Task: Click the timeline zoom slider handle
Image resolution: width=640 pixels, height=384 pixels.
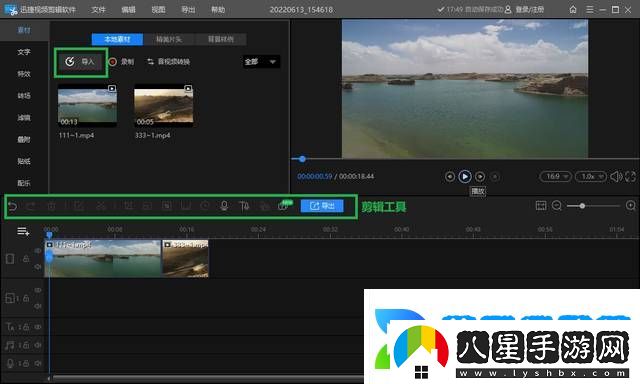Action: pyautogui.click(x=582, y=206)
